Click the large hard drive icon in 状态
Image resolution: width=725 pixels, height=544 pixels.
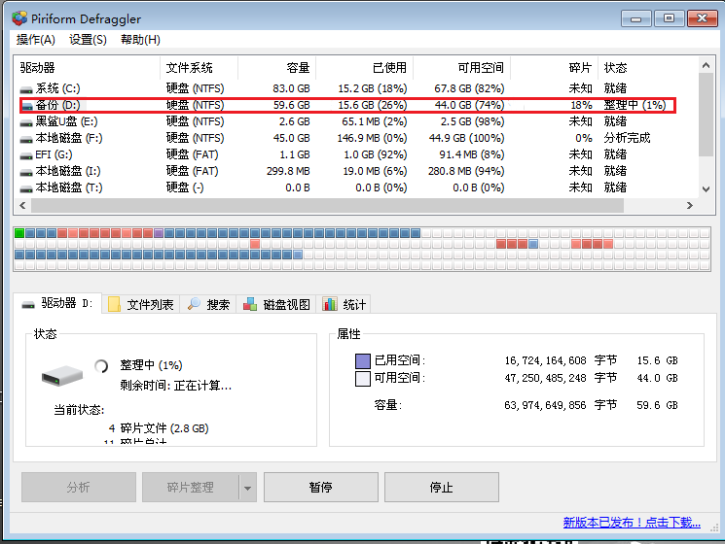pyautogui.click(x=62, y=377)
